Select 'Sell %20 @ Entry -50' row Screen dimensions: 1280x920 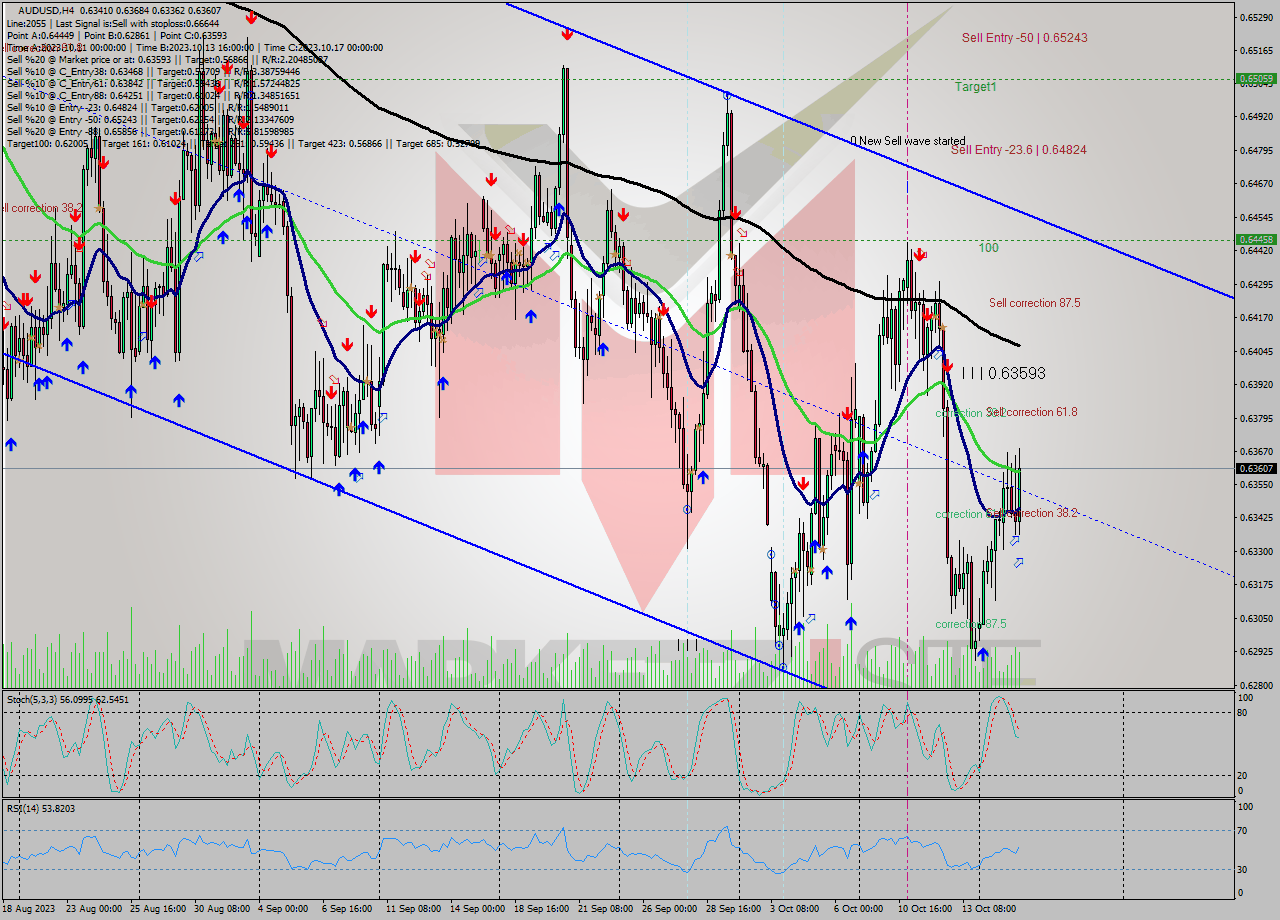[150, 119]
